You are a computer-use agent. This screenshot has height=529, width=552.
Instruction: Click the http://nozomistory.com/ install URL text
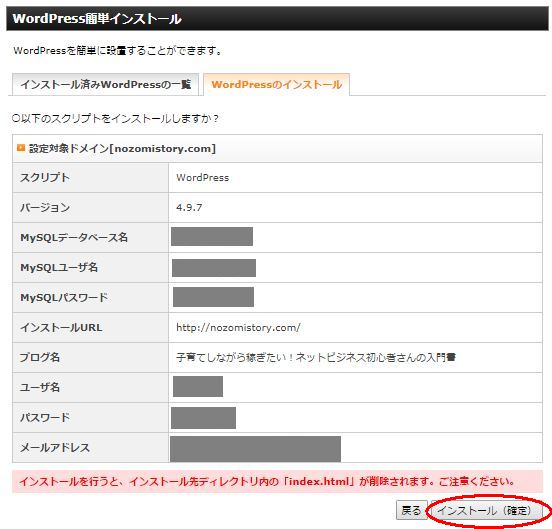(x=238, y=328)
